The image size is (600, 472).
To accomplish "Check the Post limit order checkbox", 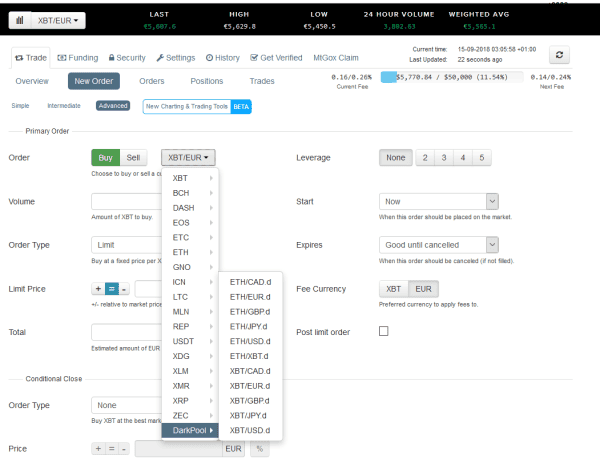I will [383, 331].
